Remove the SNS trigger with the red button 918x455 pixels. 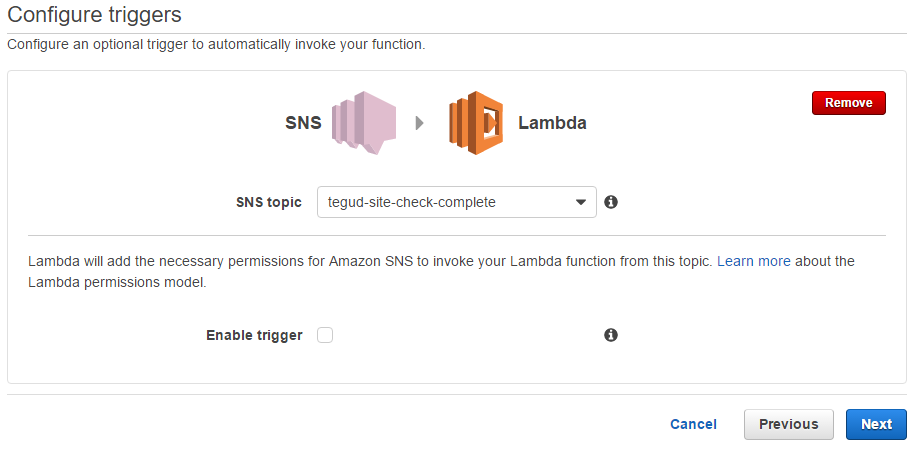(x=848, y=103)
